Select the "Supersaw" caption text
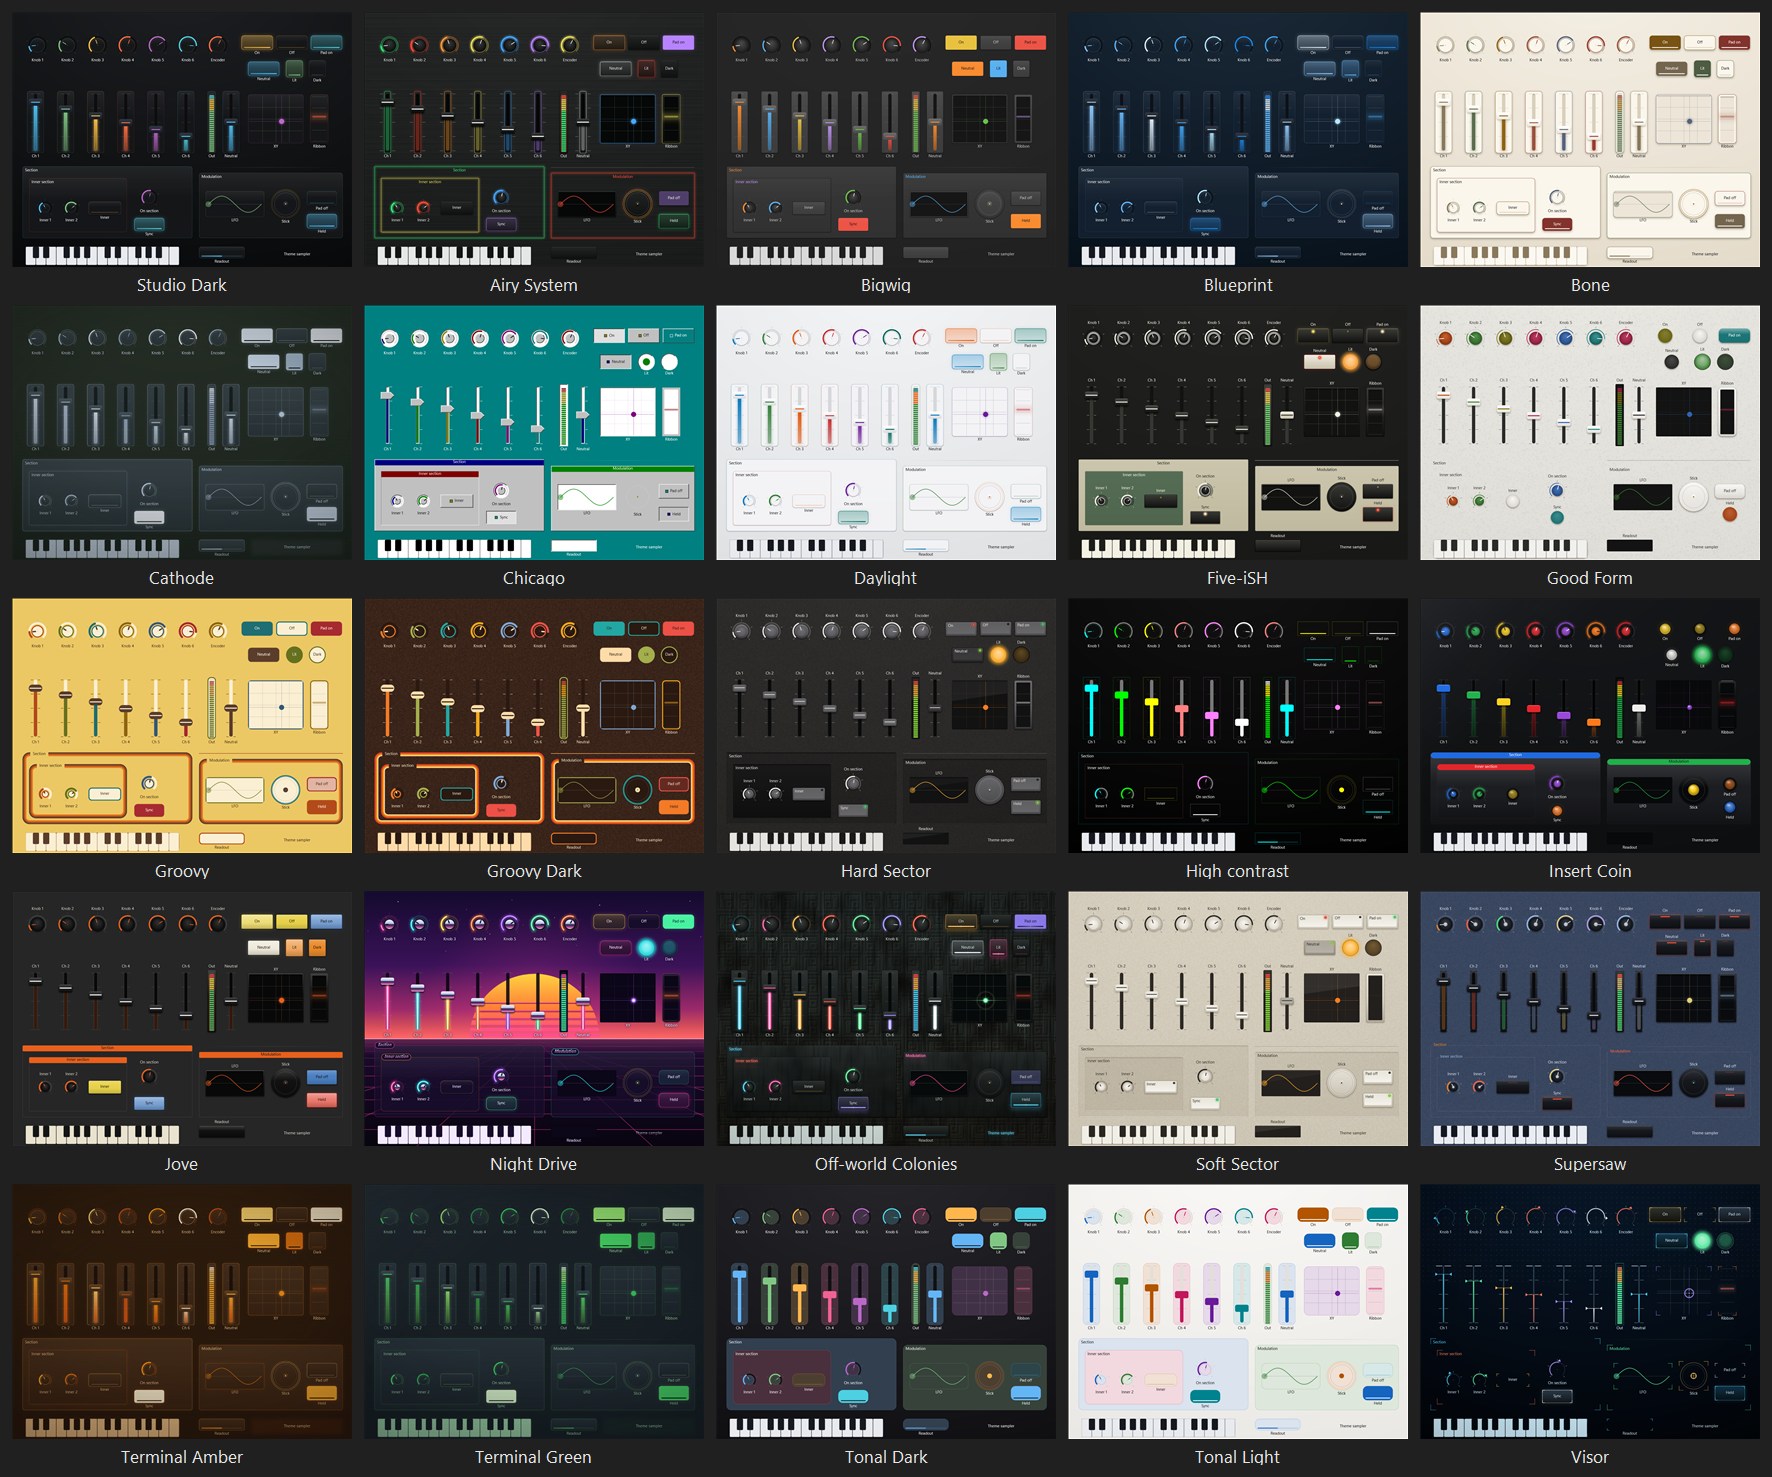1772x1477 pixels. (x=1590, y=1164)
